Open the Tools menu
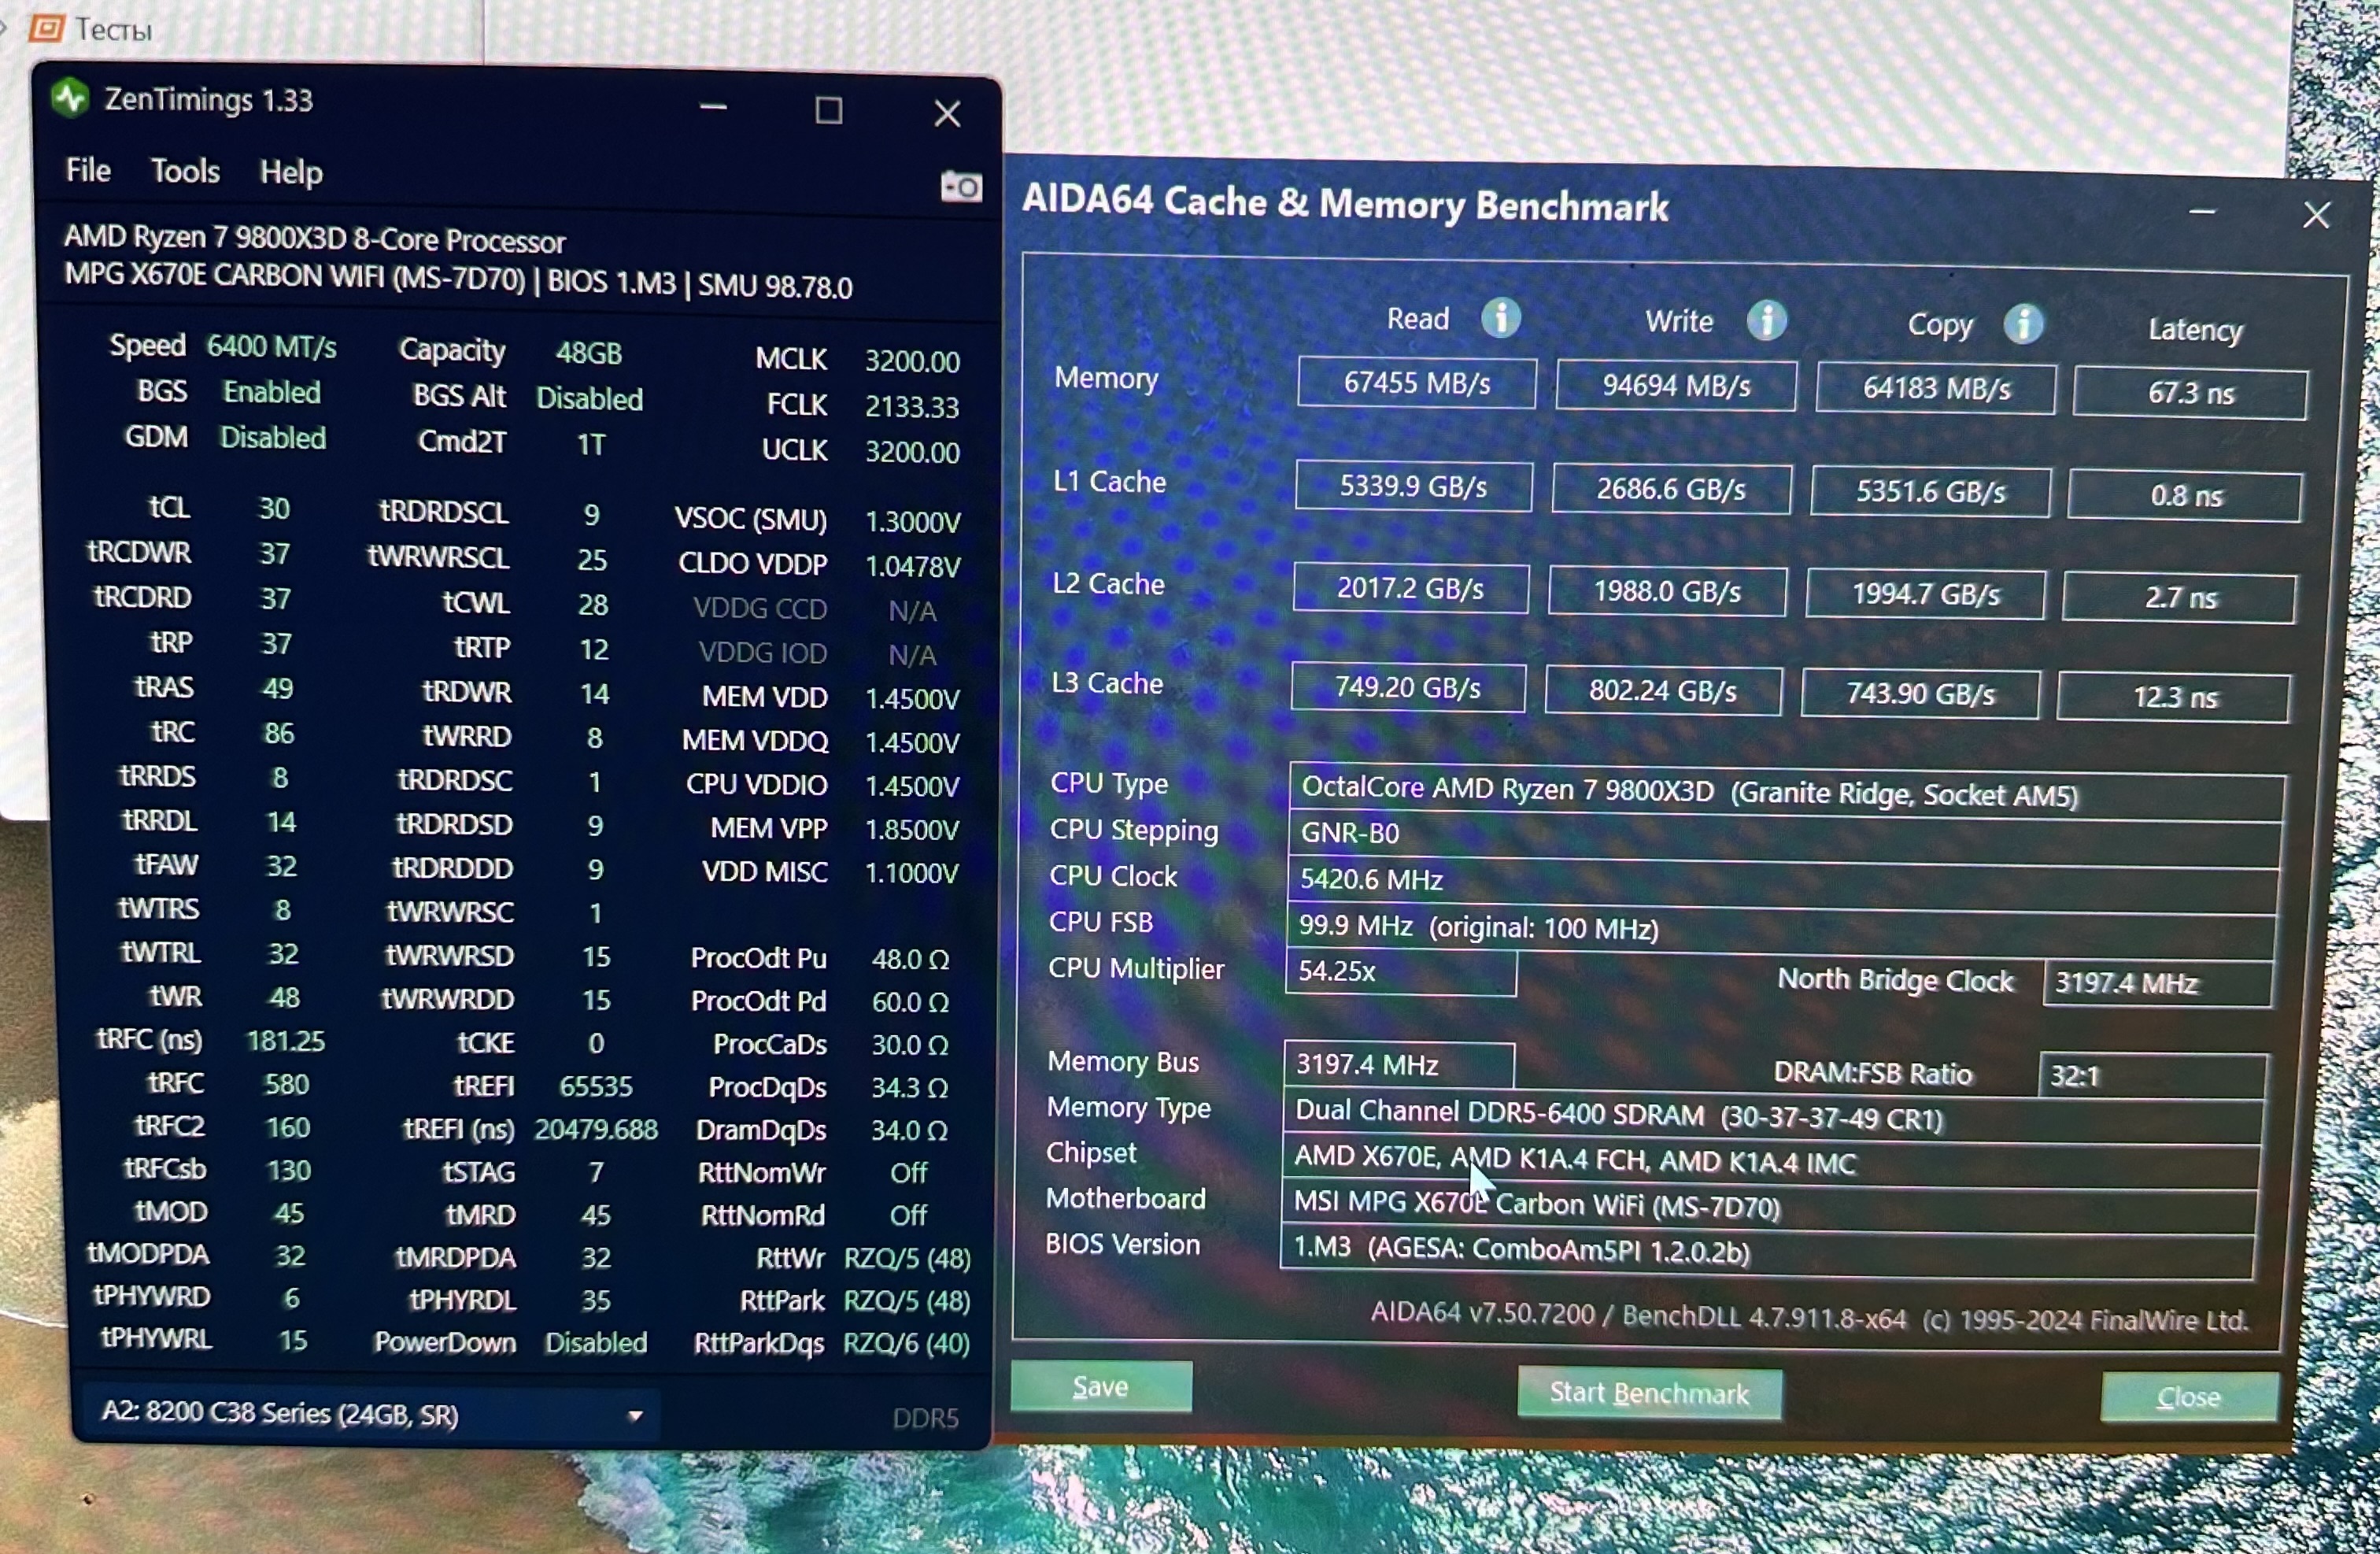 pos(185,172)
